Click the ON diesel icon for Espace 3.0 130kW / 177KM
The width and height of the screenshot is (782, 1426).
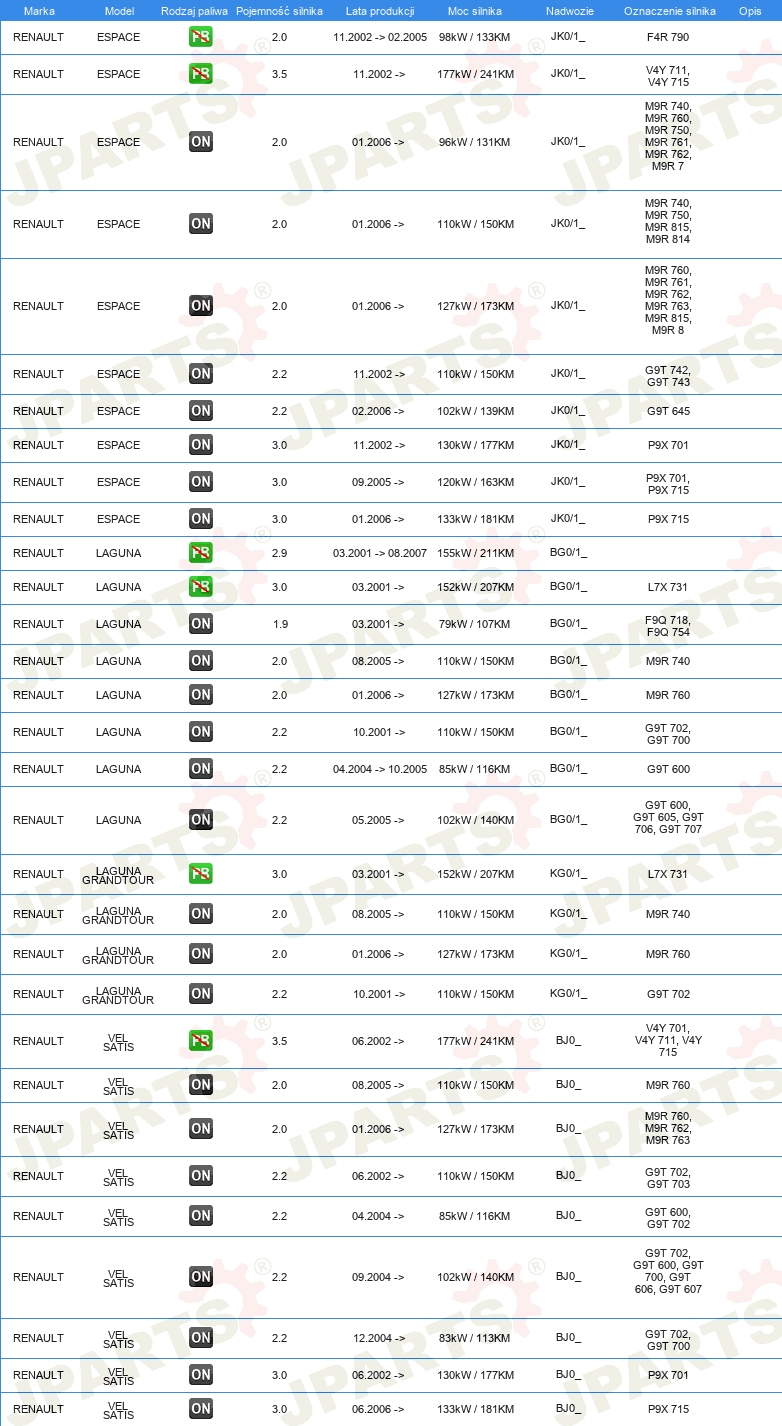201,445
